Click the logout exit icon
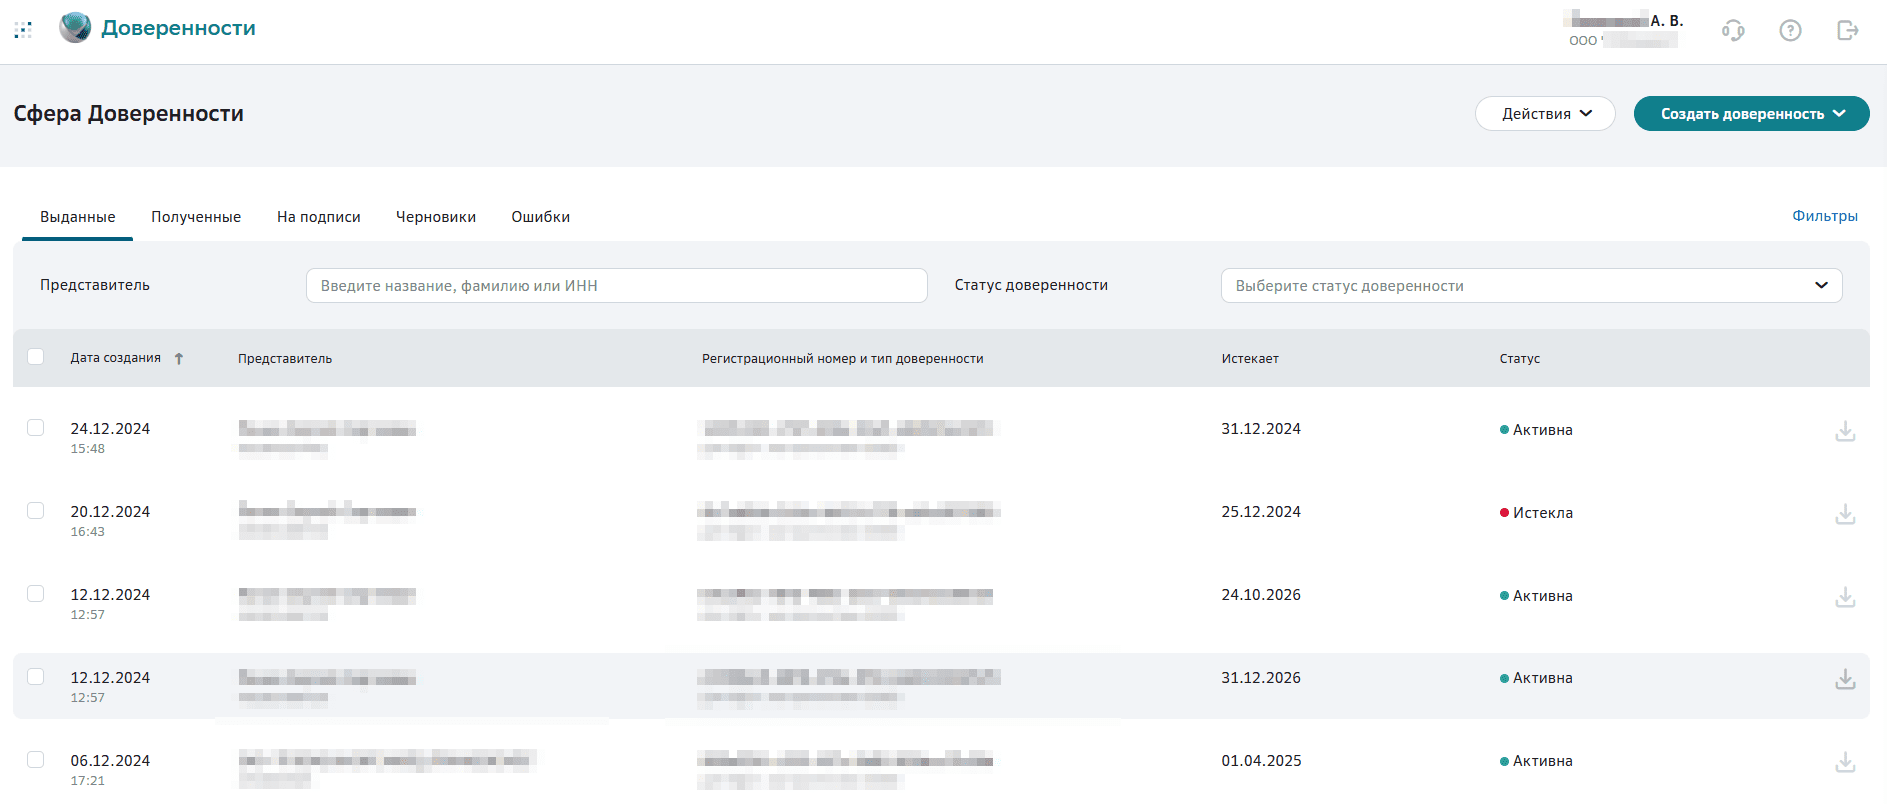1887x804 pixels. point(1847,31)
